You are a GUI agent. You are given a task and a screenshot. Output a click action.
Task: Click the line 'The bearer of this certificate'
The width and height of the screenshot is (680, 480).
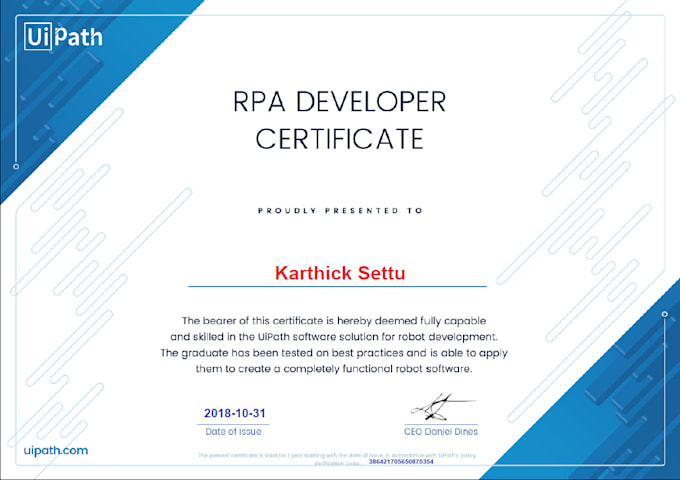coord(334,321)
